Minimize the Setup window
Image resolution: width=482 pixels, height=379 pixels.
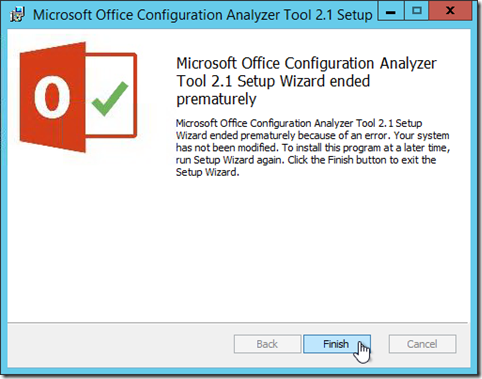pos(391,12)
